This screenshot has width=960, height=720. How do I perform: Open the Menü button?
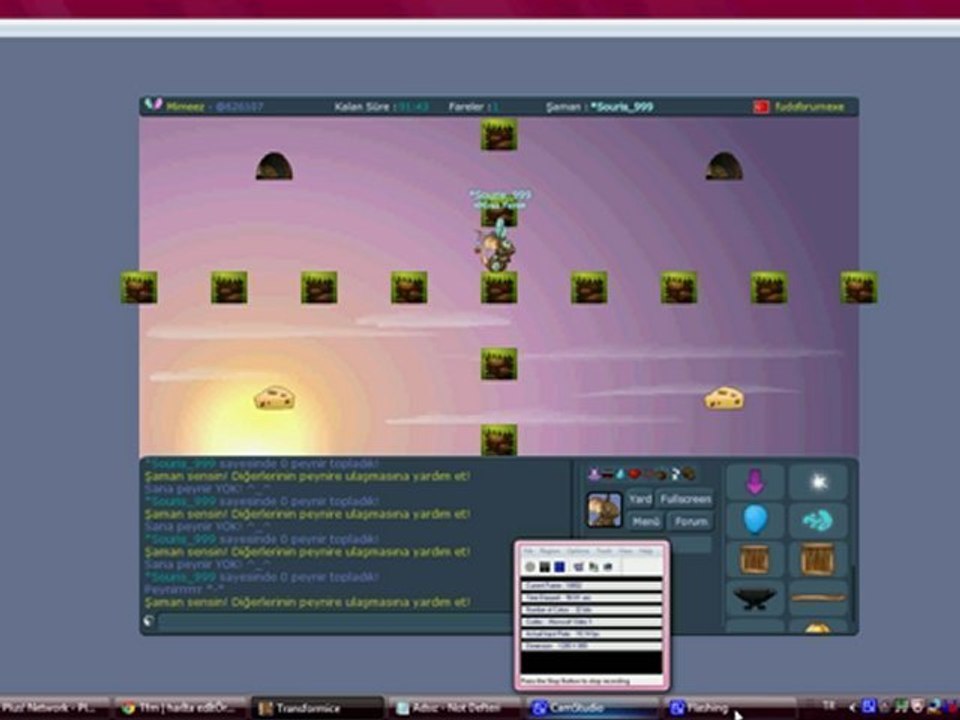pyautogui.click(x=645, y=522)
